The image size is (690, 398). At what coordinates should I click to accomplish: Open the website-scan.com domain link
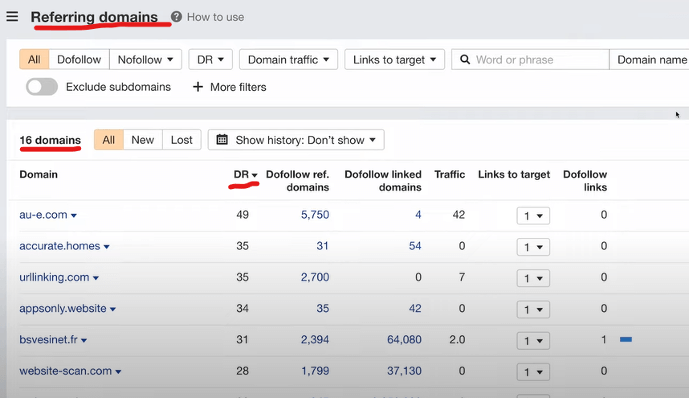tap(65, 371)
